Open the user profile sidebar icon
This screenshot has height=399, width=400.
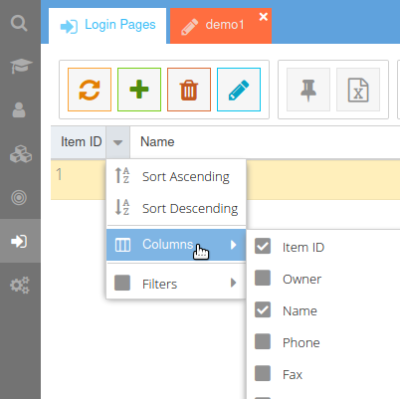tap(19, 110)
